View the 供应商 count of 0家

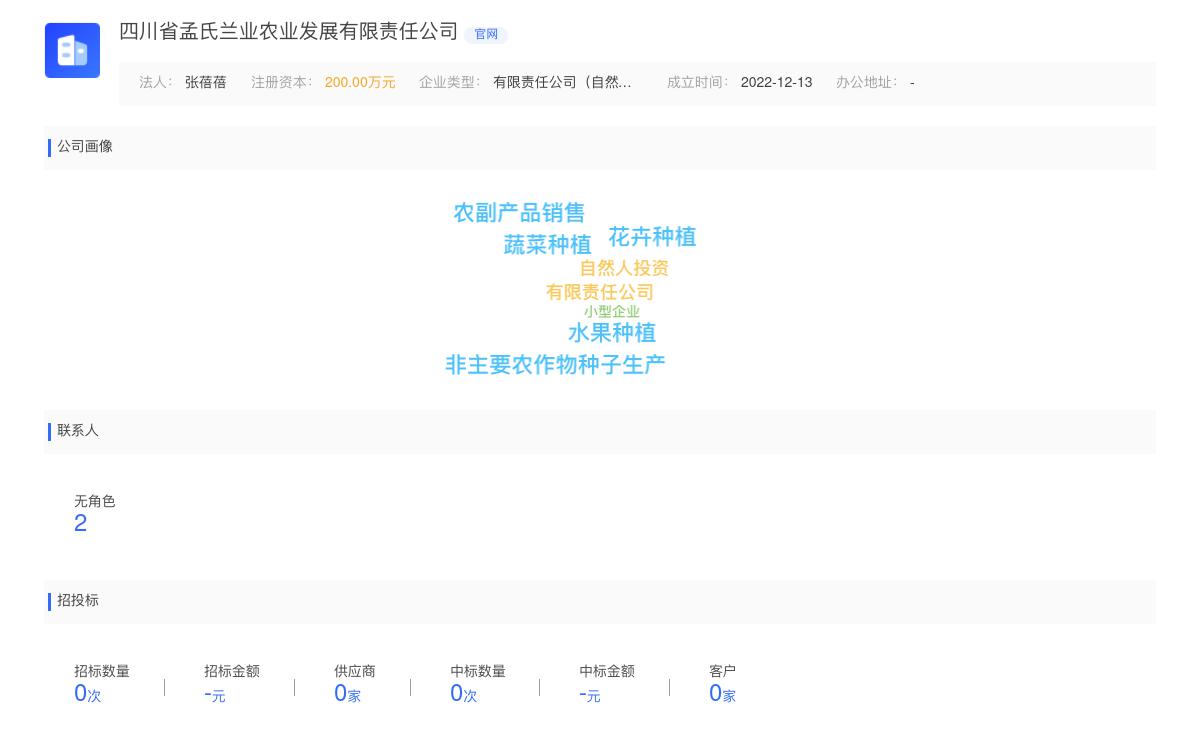coord(346,694)
